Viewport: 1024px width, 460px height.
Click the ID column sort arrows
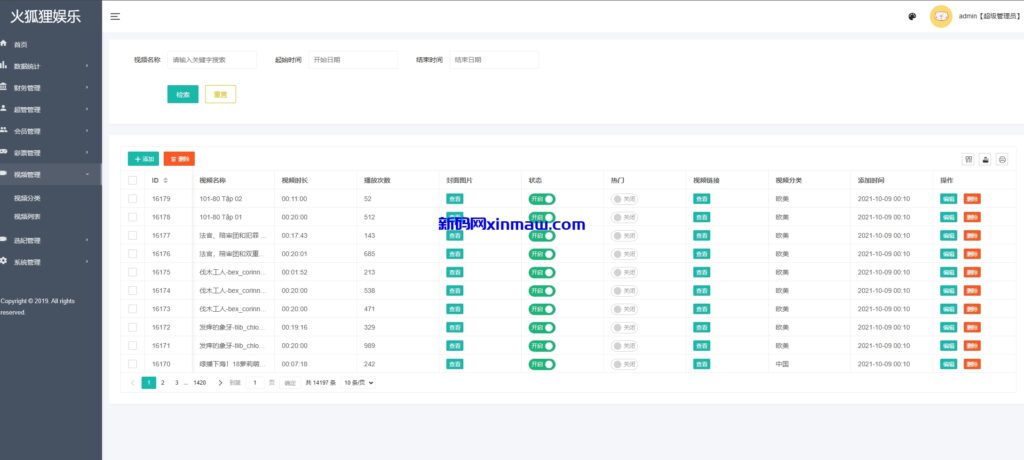click(x=165, y=181)
